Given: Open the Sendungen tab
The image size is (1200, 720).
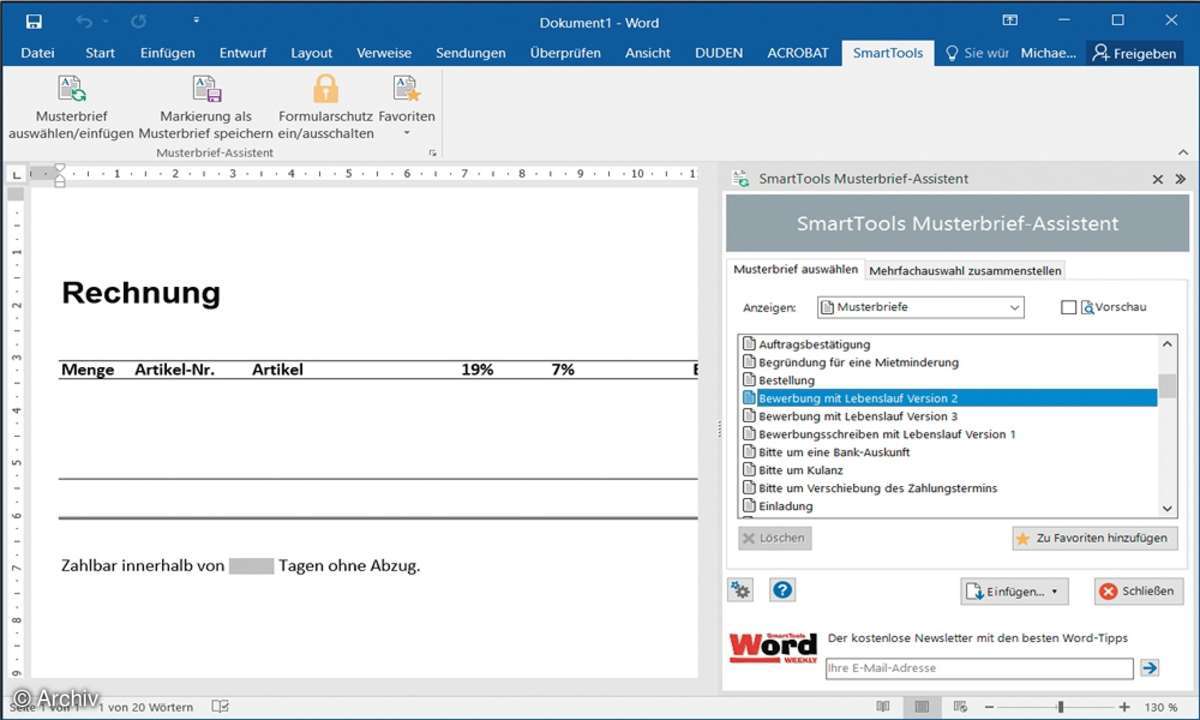Looking at the screenshot, I should pos(471,53).
